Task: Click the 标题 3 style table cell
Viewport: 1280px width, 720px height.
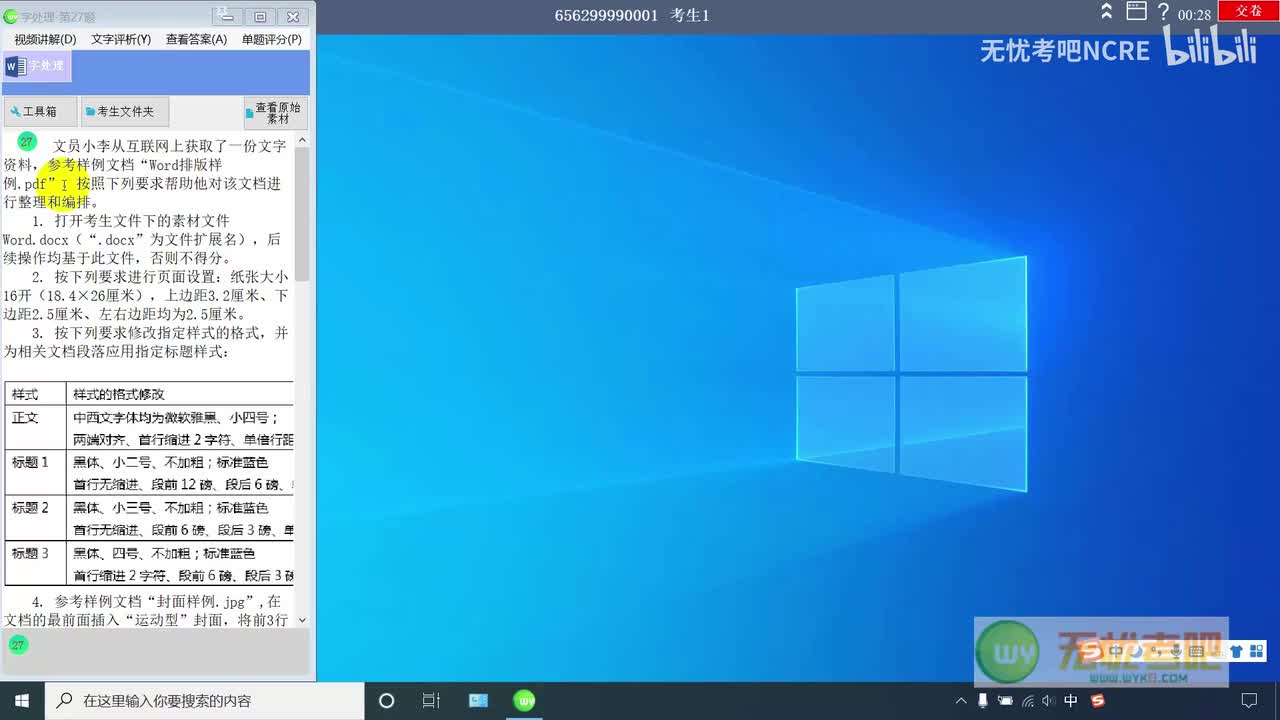Action: pos(35,563)
